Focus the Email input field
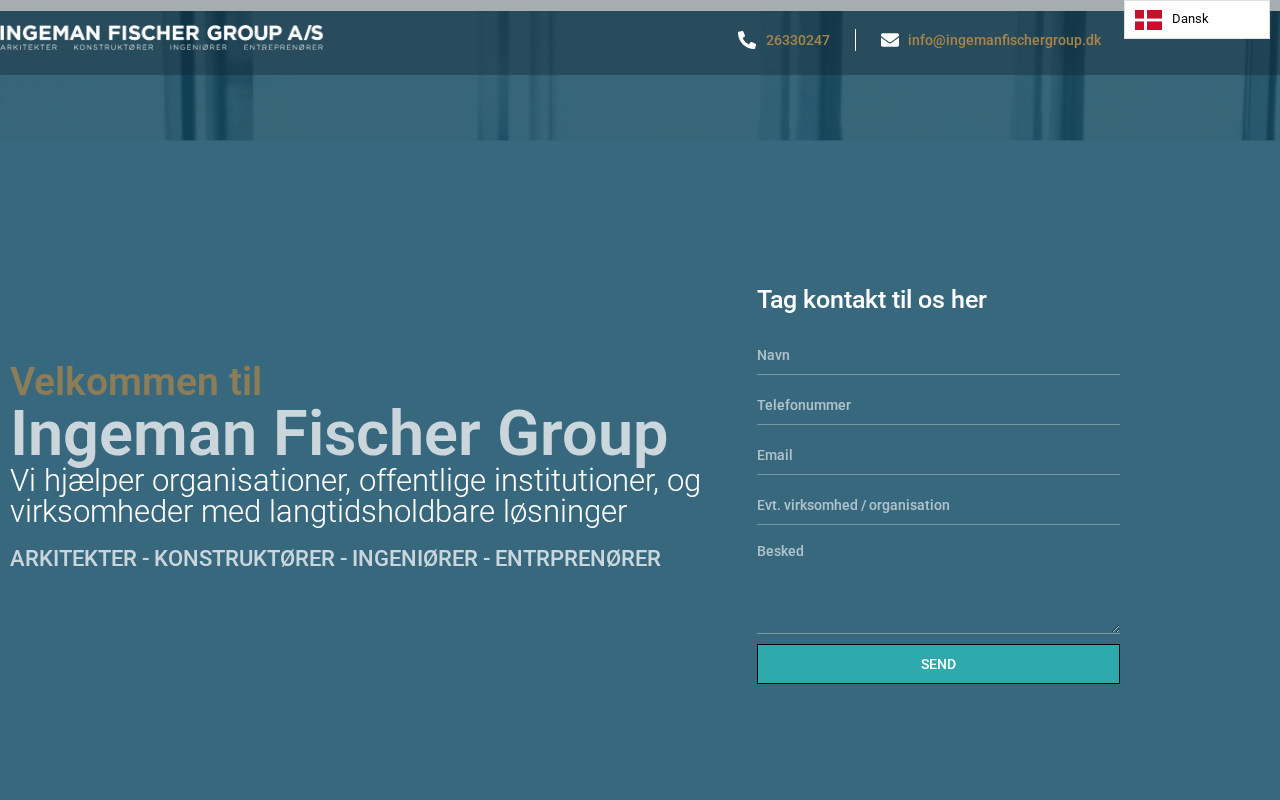 click(938, 455)
